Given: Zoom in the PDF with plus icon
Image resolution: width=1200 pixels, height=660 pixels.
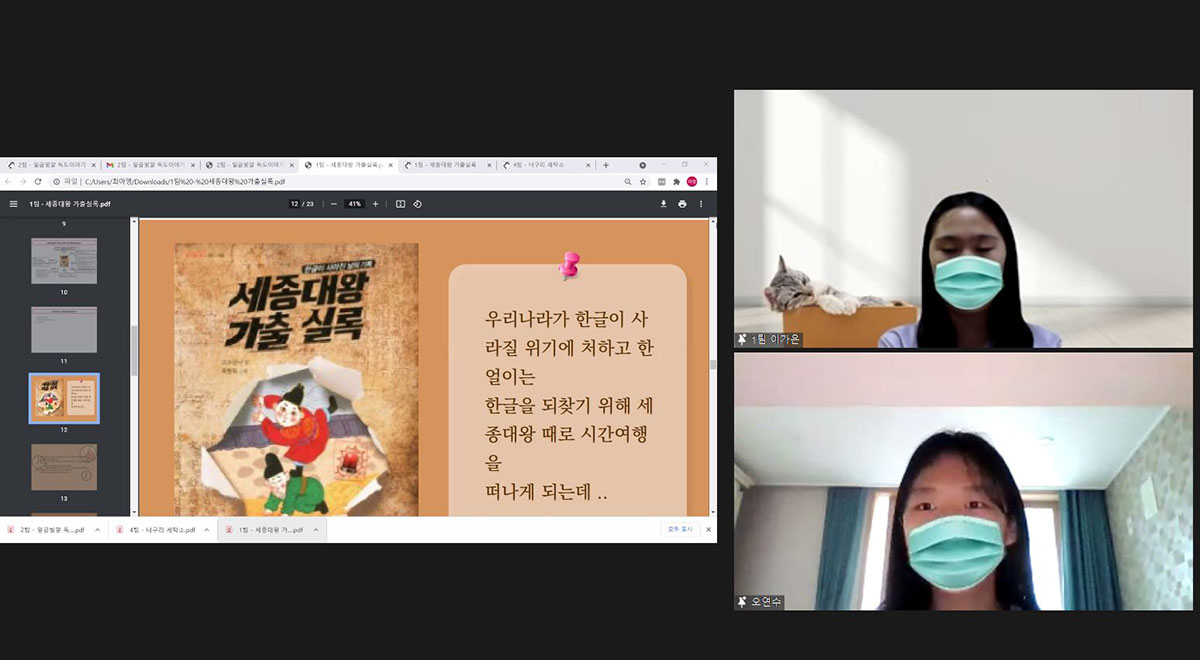Looking at the screenshot, I should point(375,204).
